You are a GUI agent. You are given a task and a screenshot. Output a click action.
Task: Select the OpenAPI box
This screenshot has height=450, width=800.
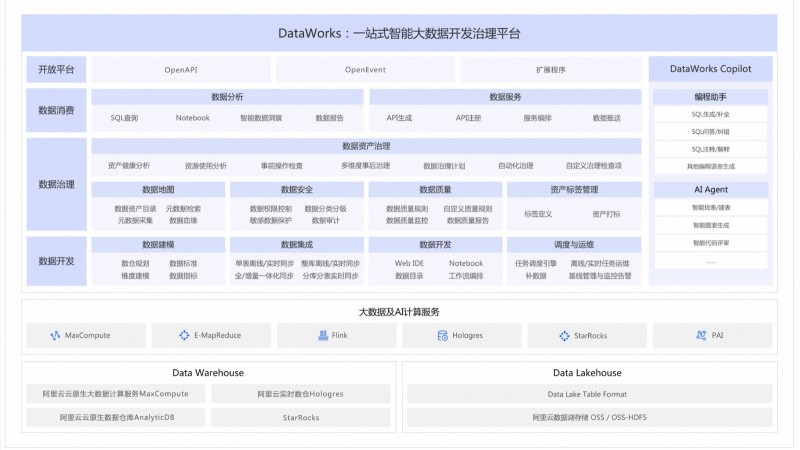click(x=181, y=70)
